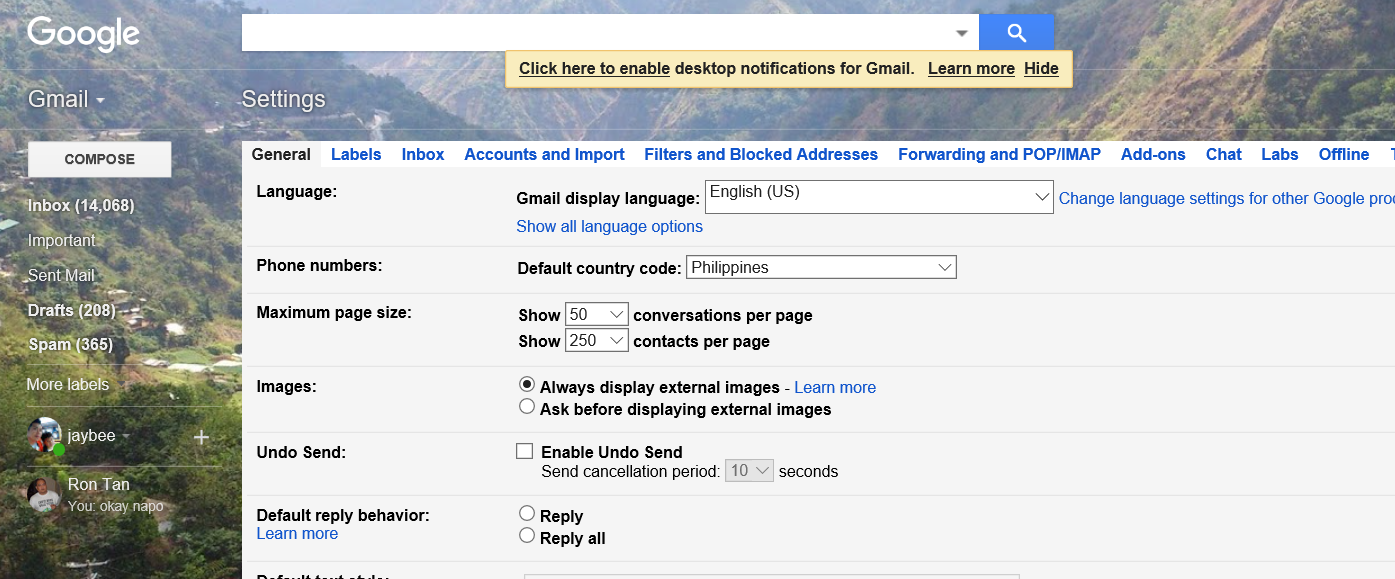Open contacts per page dropdown
1395x579 pixels.
pyautogui.click(x=596, y=340)
